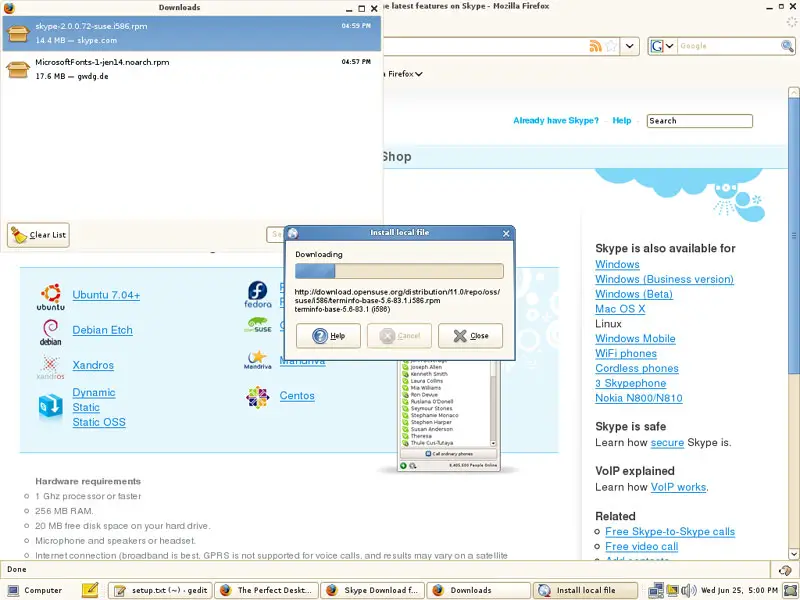Image resolution: width=800 pixels, height=600 pixels.
Task: Click the clock showing Wed Jun 25, 5:00 PM
Action: coord(739,590)
